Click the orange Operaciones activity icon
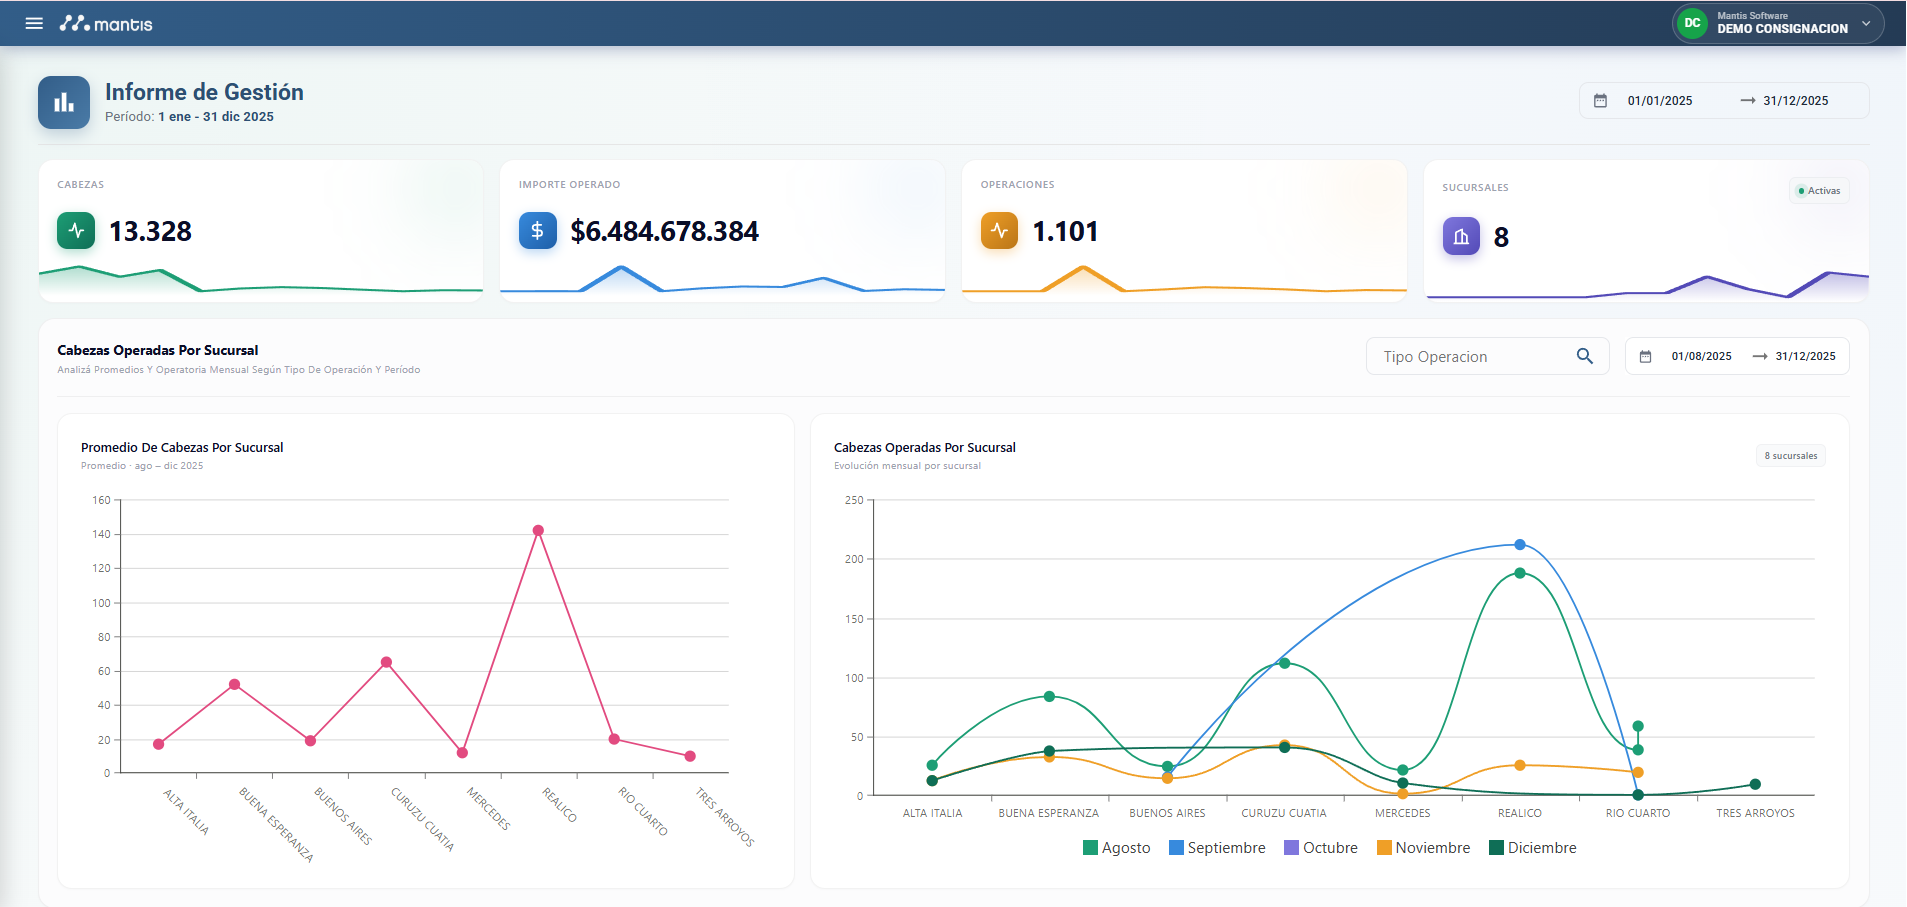1907x907 pixels. 999,231
